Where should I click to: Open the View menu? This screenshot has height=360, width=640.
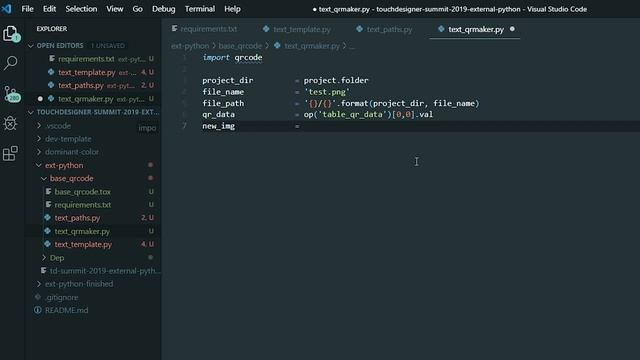click(x=115, y=9)
